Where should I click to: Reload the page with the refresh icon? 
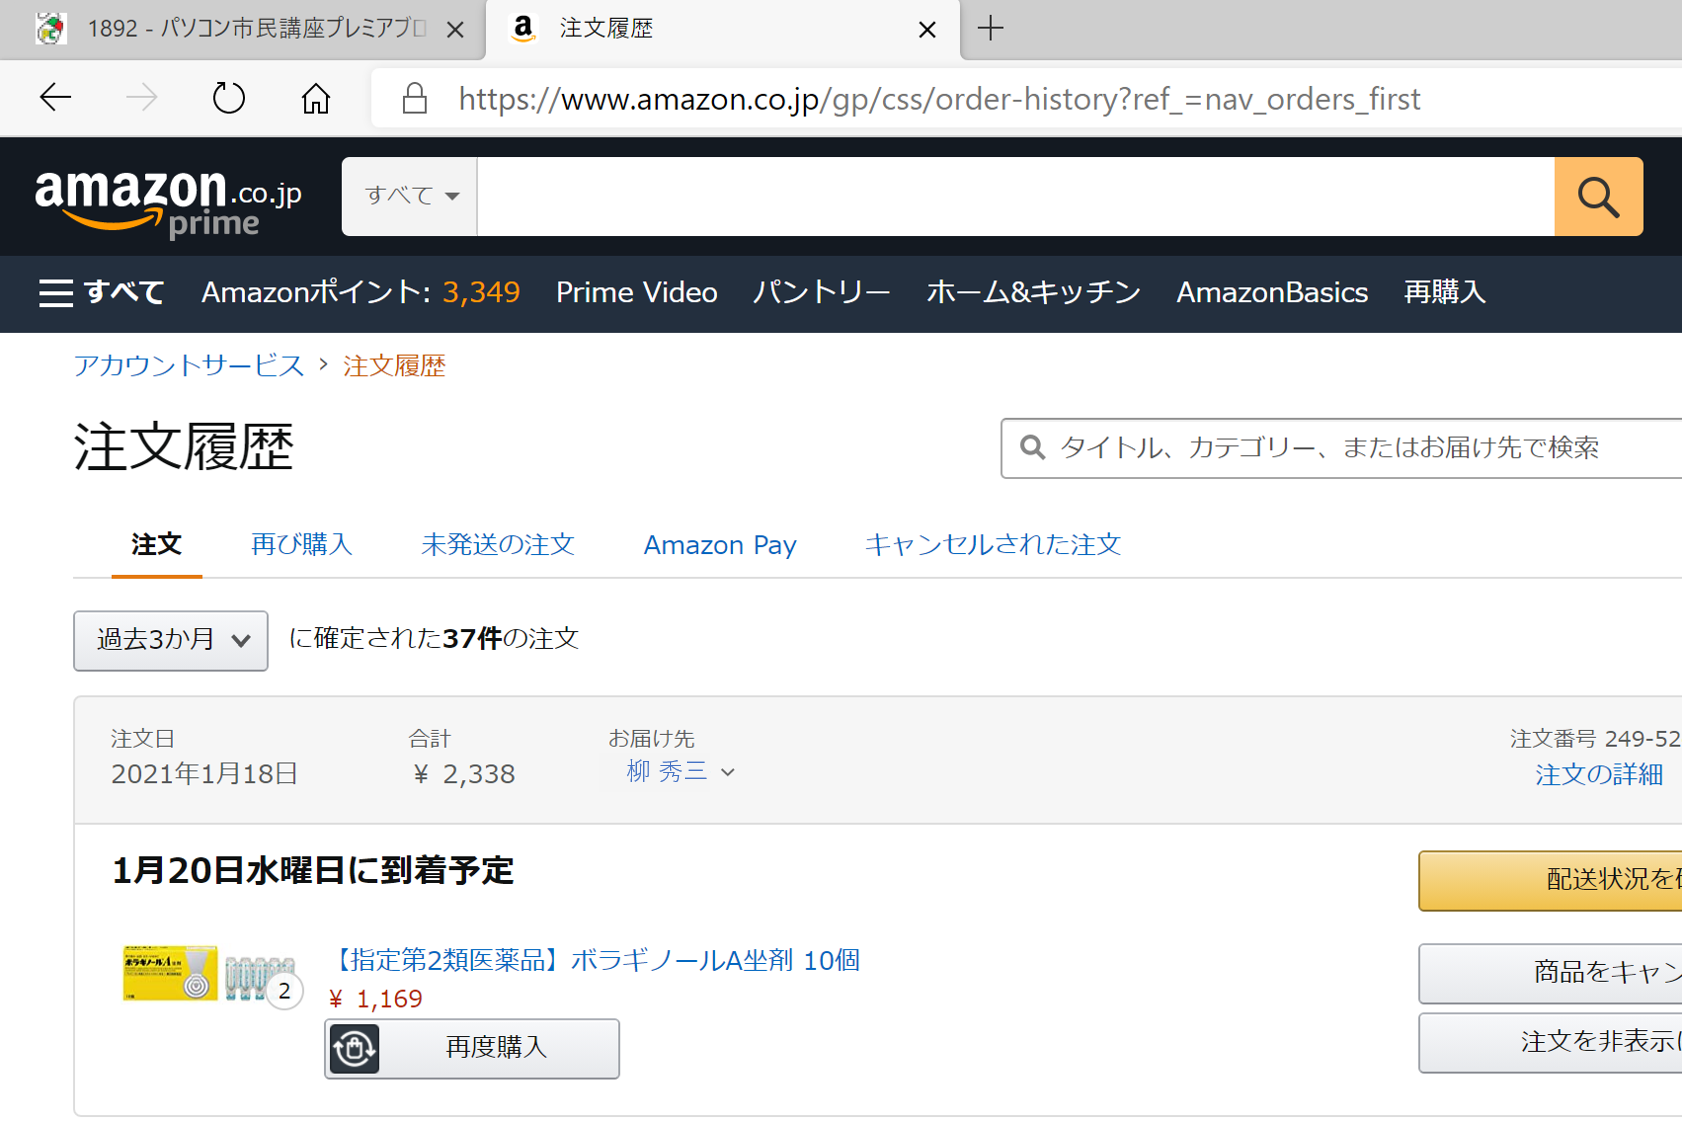coord(229,98)
